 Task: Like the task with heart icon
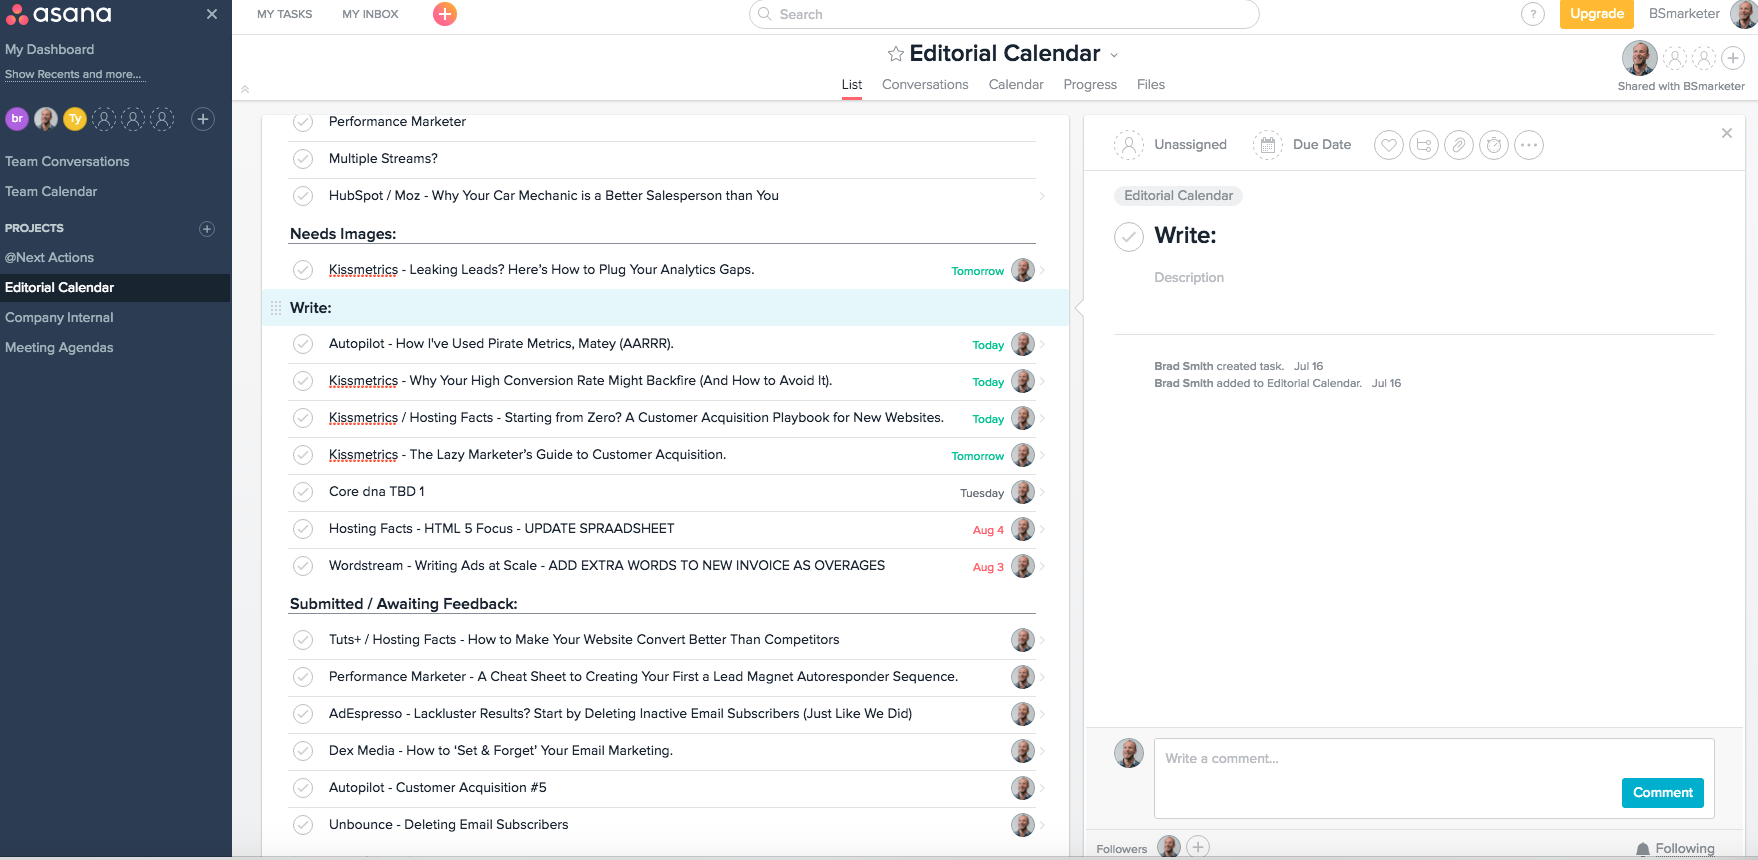[1388, 145]
